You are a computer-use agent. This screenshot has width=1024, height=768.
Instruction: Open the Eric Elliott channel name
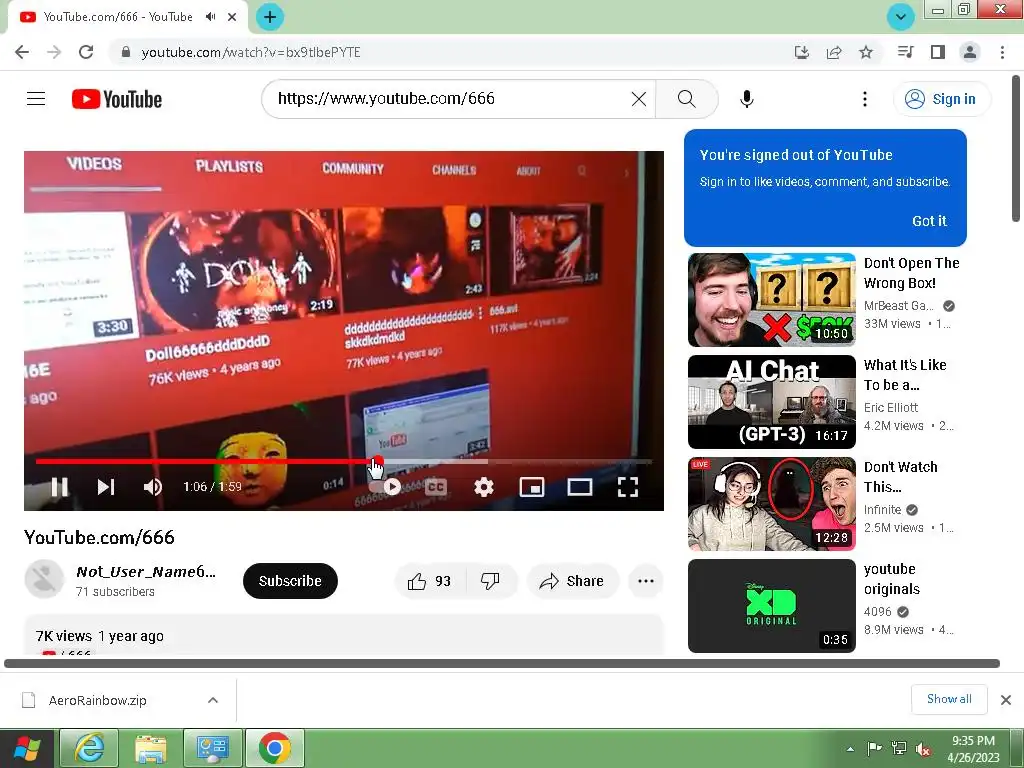(x=891, y=408)
